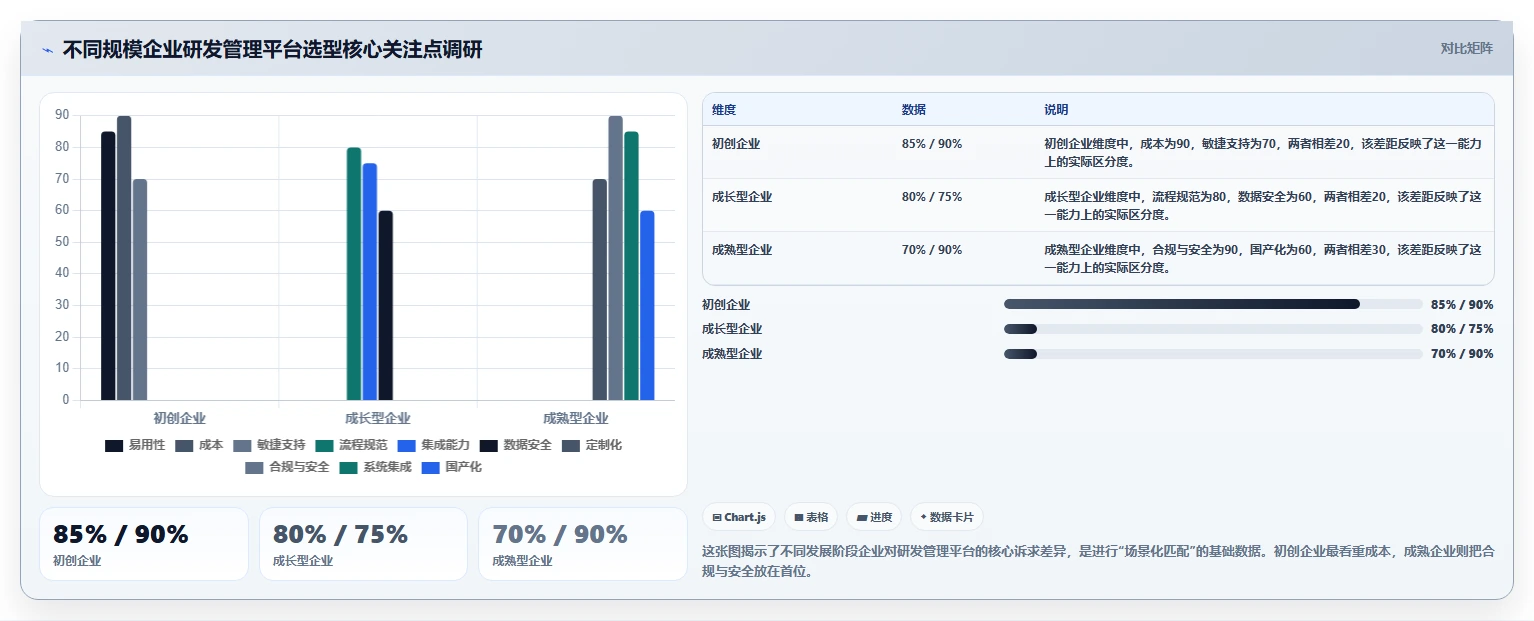This screenshot has width=1534, height=621.
Task: Click the 数据卡片 chip
Action: 947,517
